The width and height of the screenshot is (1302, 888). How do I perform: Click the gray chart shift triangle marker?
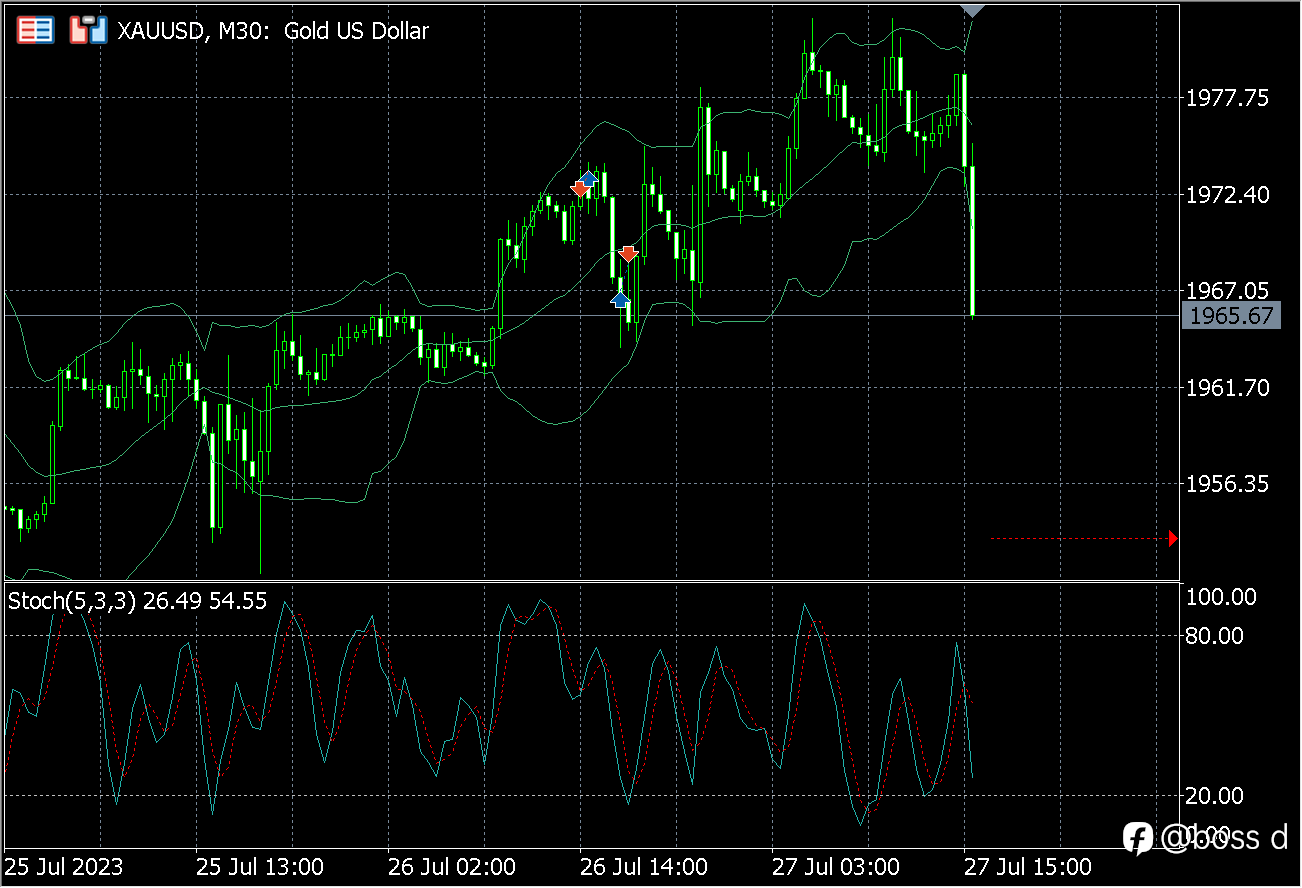972,10
